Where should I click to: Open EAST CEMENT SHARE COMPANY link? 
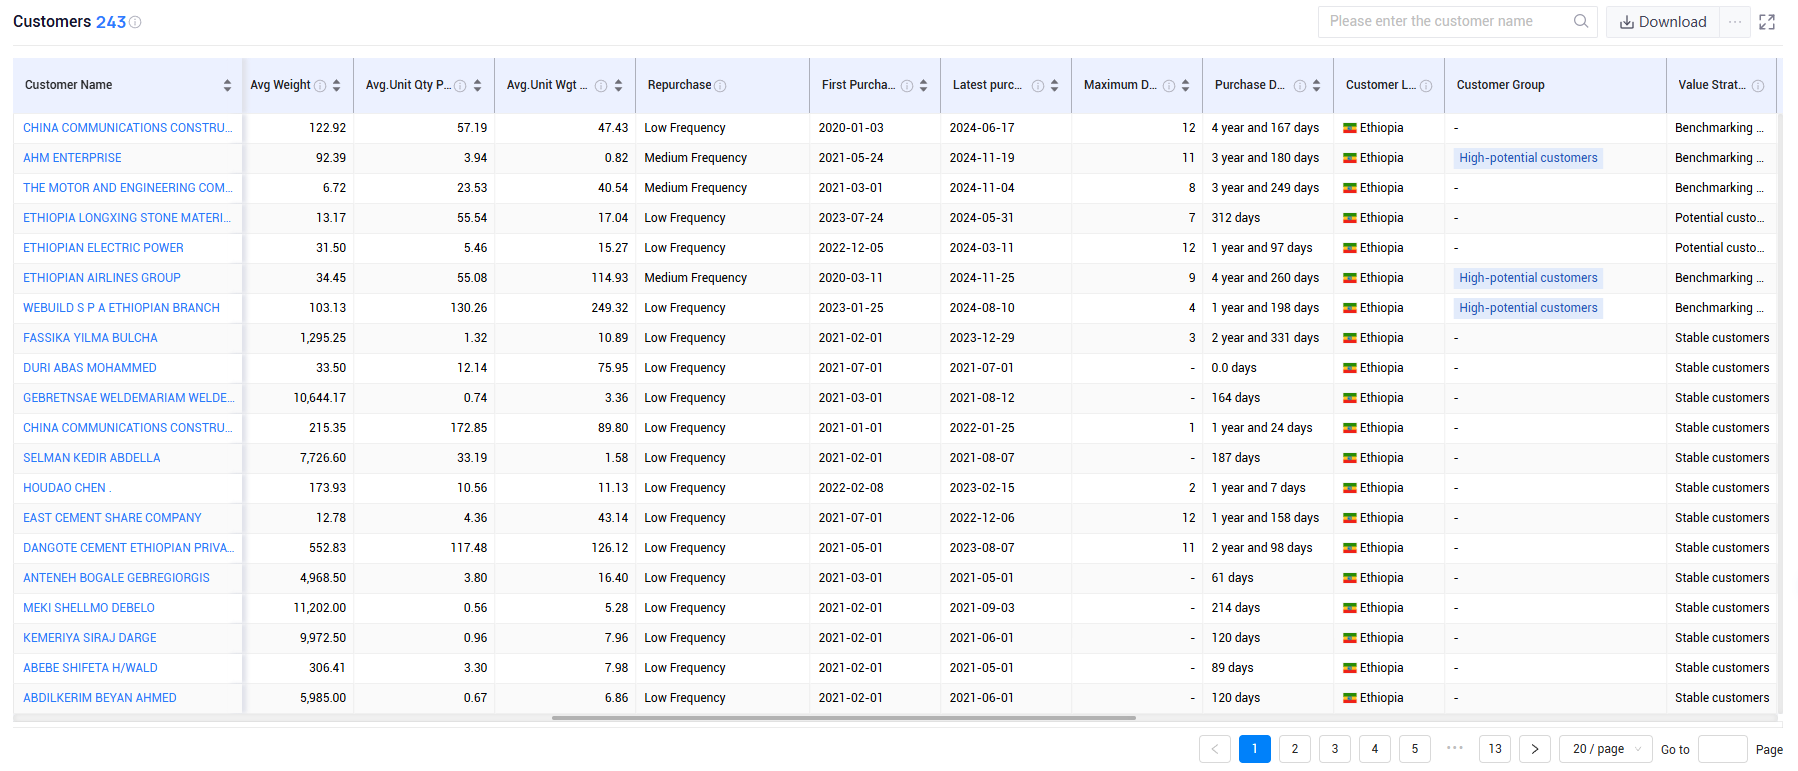pyautogui.click(x=112, y=518)
